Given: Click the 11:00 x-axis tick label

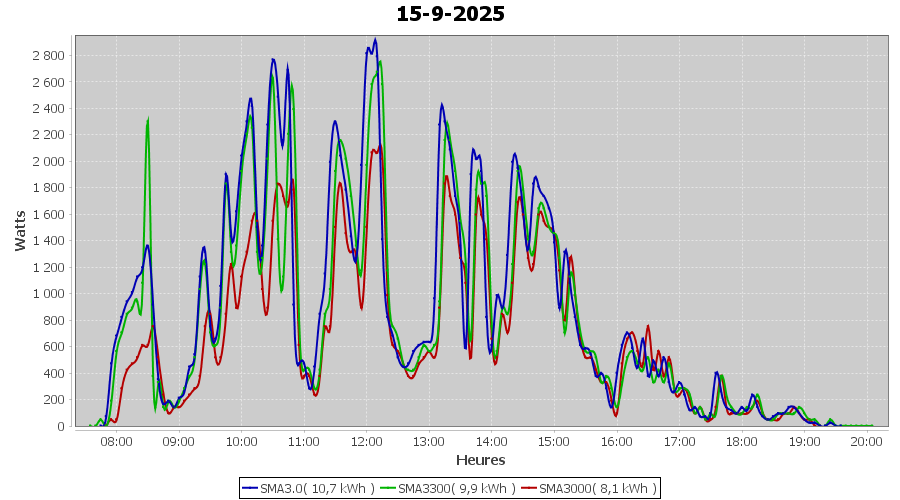Looking at the screenshot, I should 304,442.
